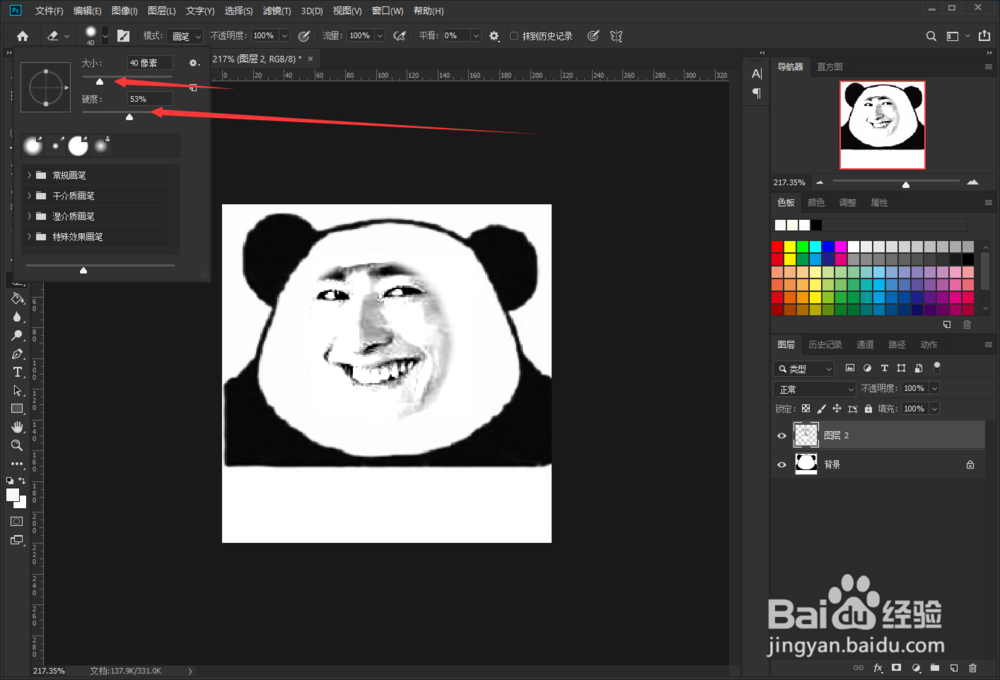Open smoothing options gear icon

[x=494, y=36]
